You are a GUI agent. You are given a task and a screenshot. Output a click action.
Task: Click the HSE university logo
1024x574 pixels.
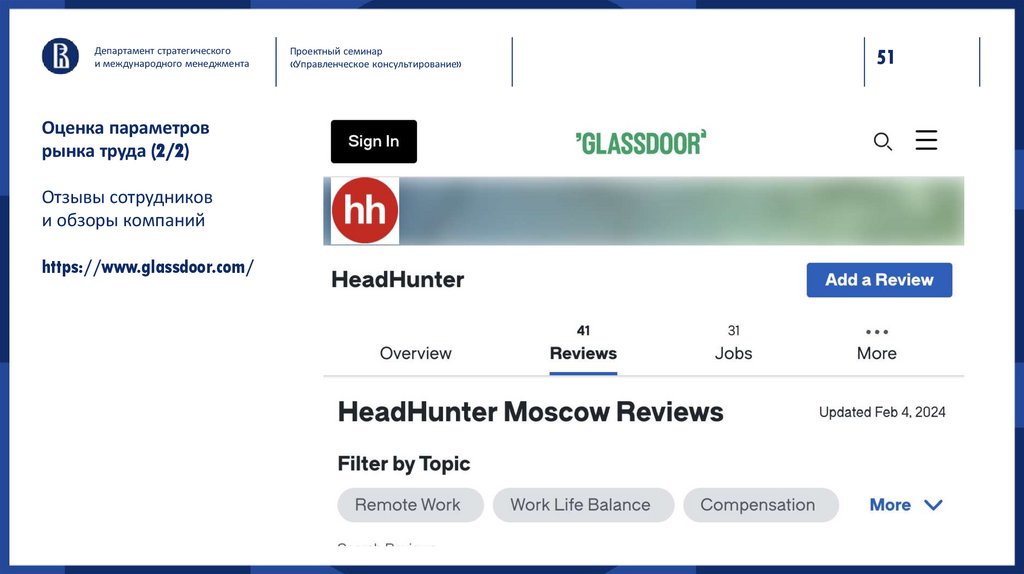pyautogui.click(x=60, y=56)
